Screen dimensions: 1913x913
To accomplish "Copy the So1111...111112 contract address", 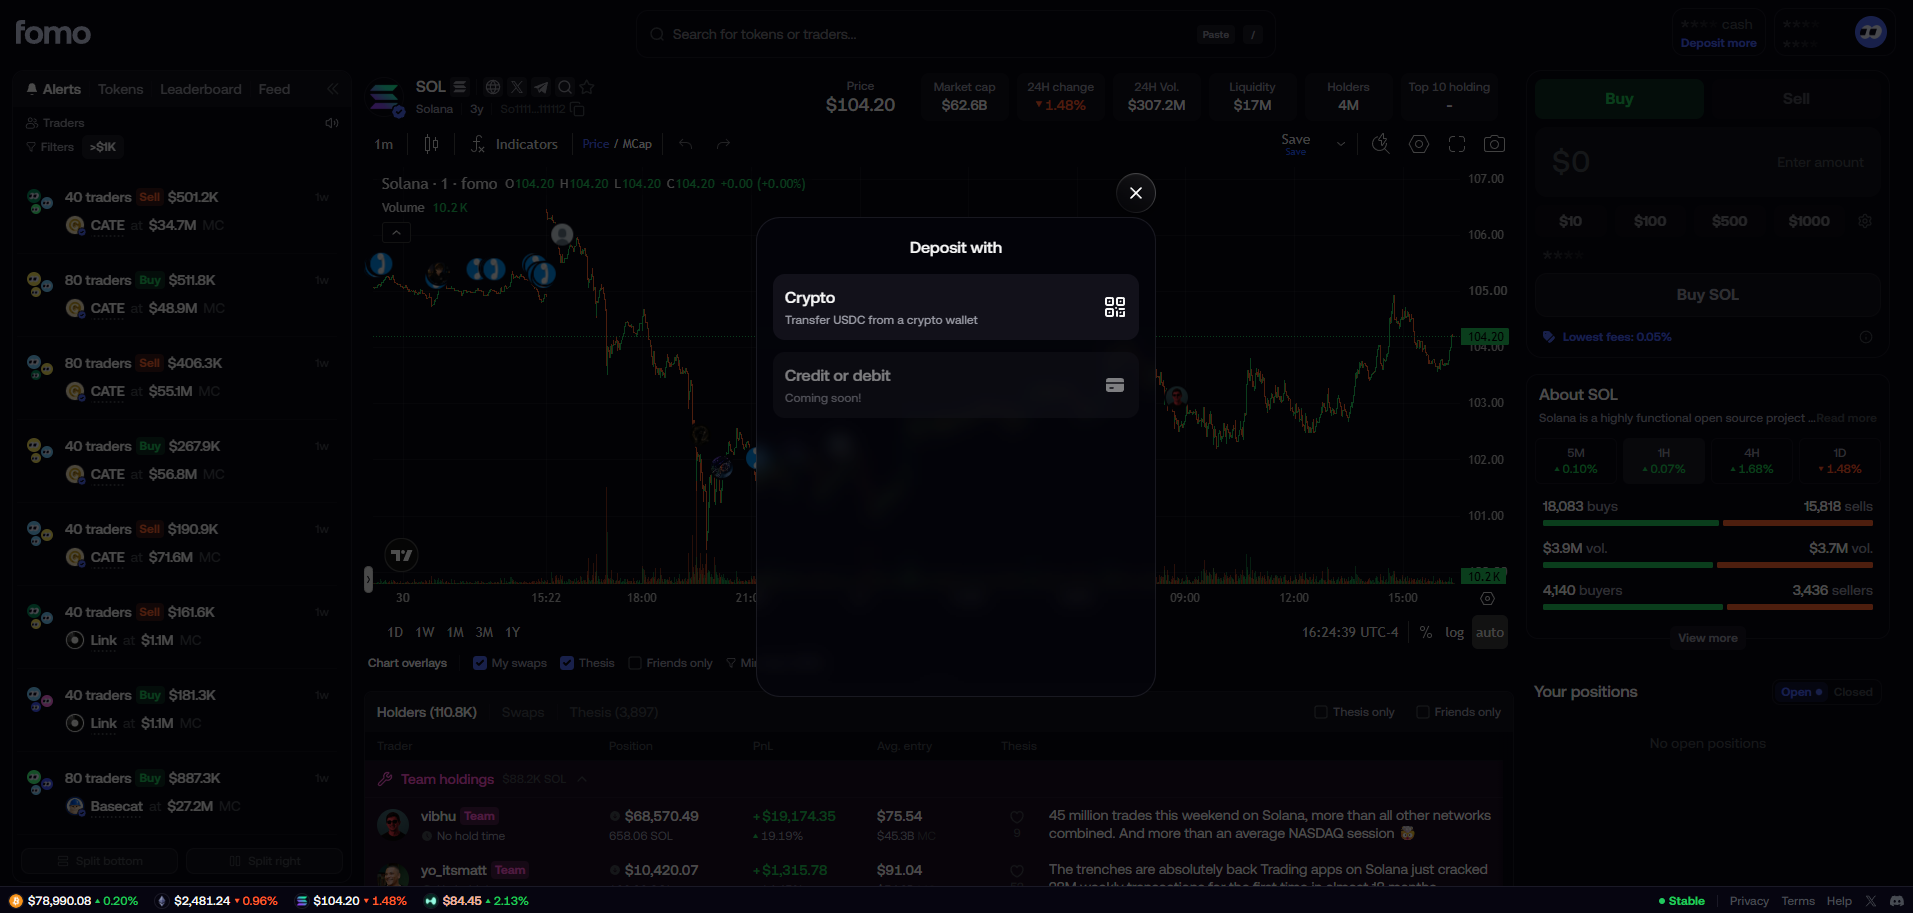I will [x=577, y=109].
